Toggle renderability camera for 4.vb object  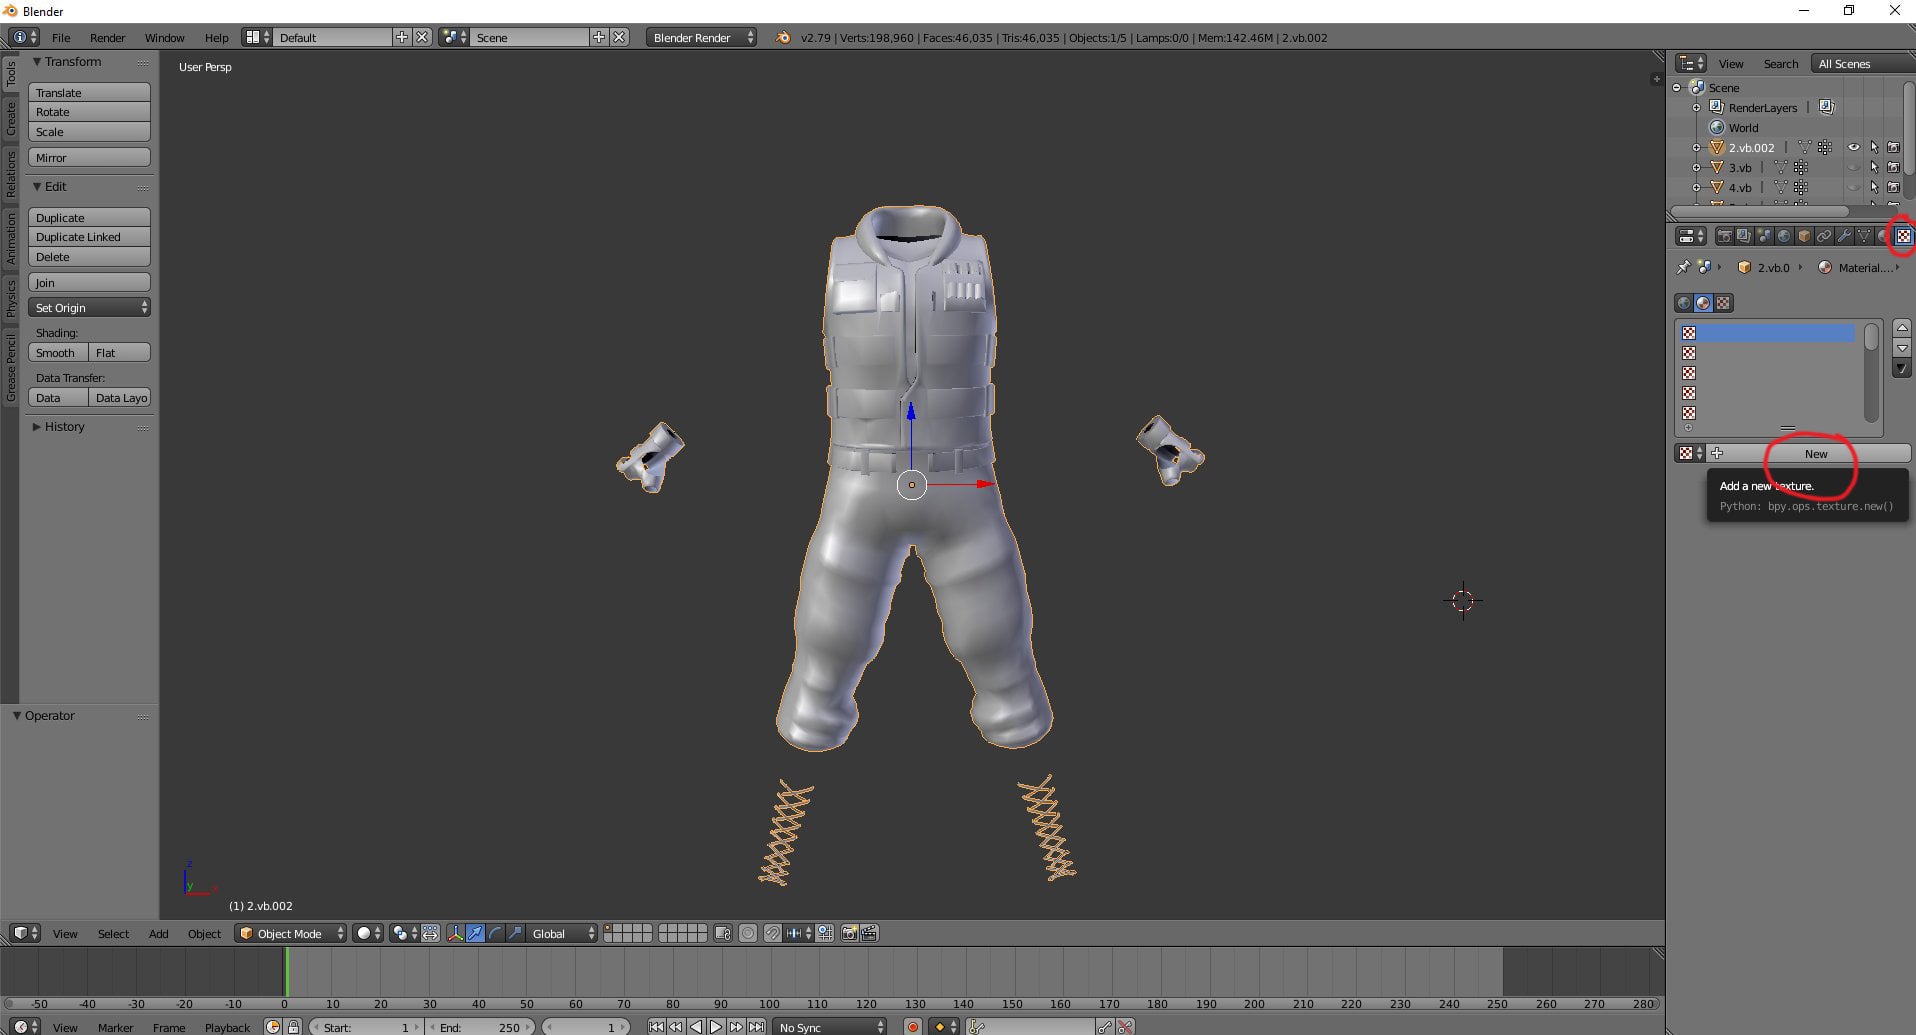coord(1893,187)
